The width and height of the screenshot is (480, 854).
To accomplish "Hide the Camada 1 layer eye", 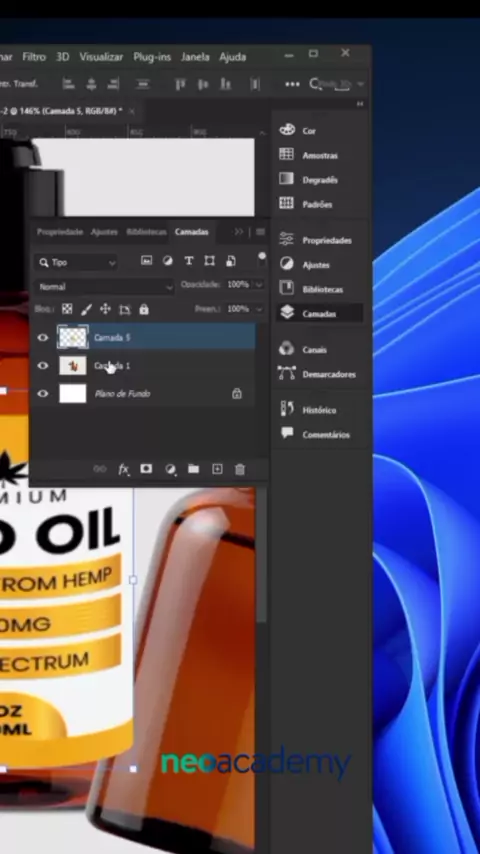I will 42,365.
